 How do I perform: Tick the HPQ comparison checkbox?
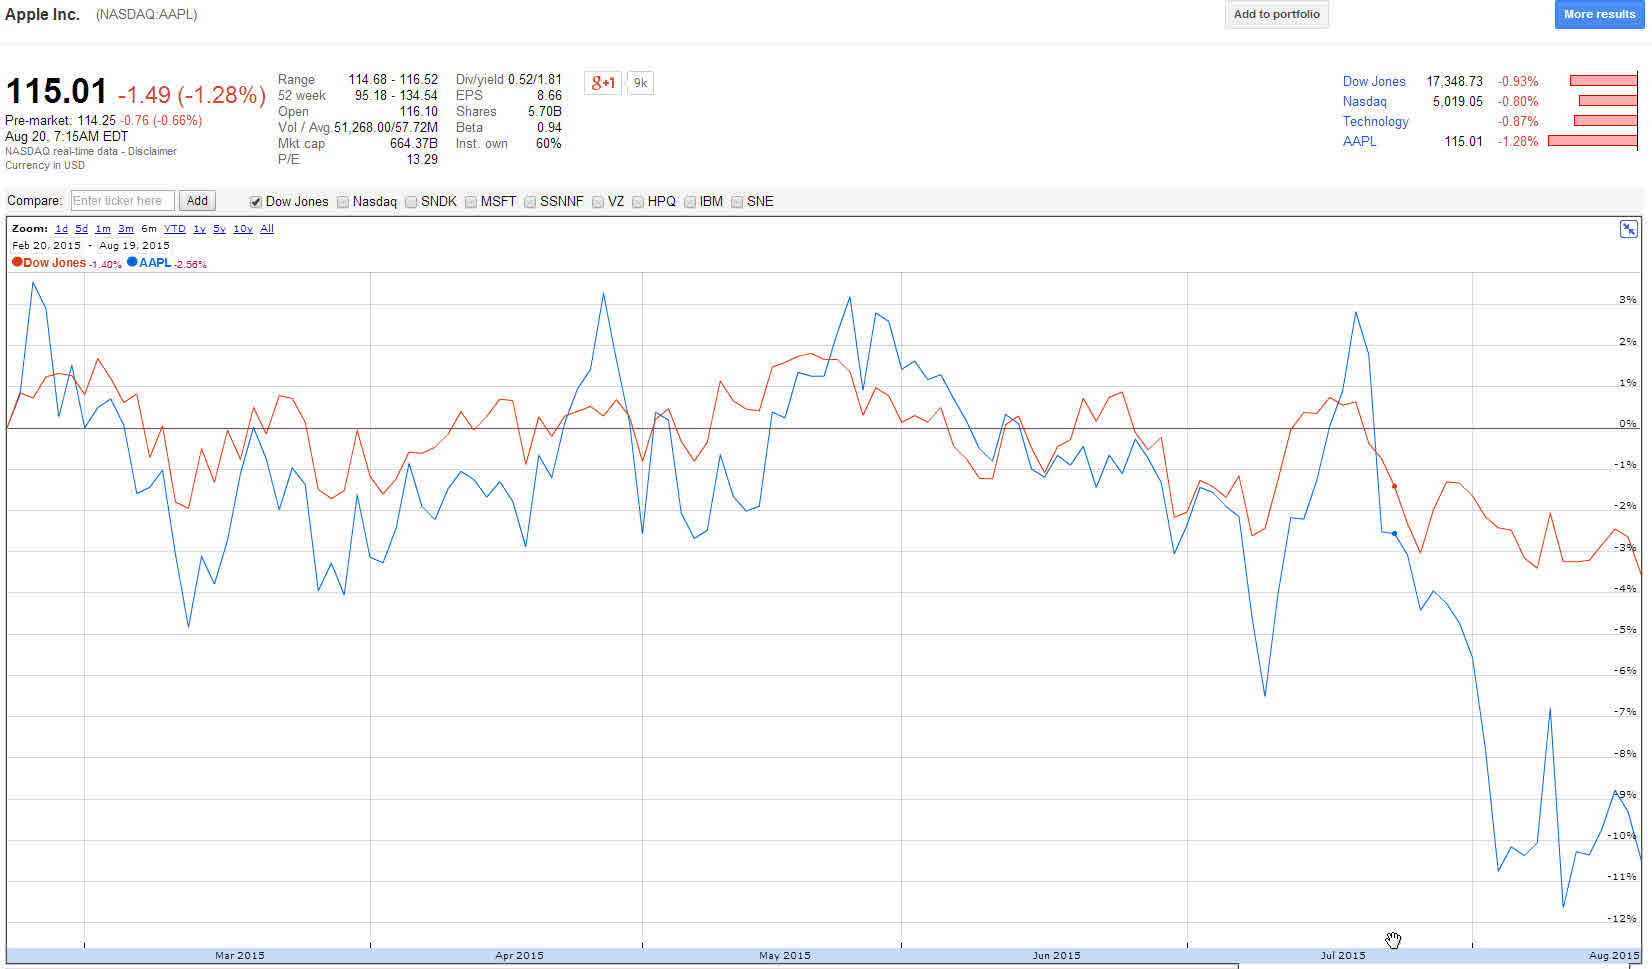[638, 202]
